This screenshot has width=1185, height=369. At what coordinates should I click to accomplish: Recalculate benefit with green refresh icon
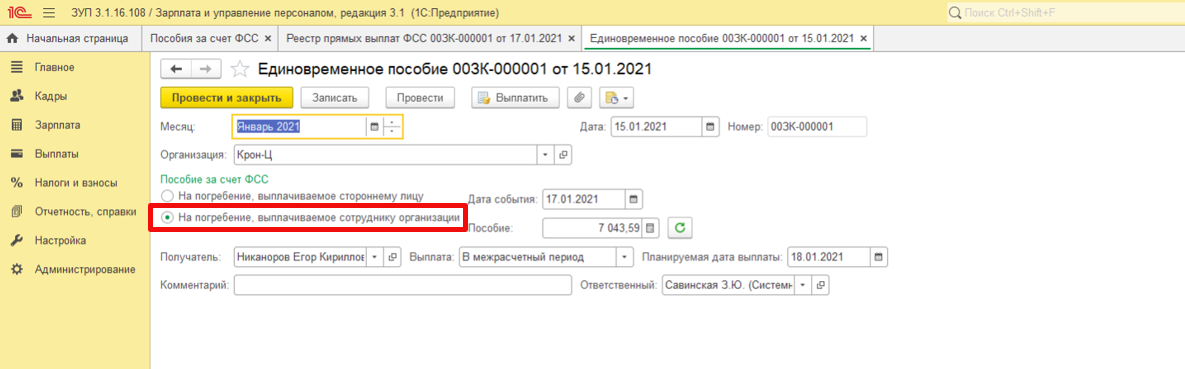(x=679, y=227)
